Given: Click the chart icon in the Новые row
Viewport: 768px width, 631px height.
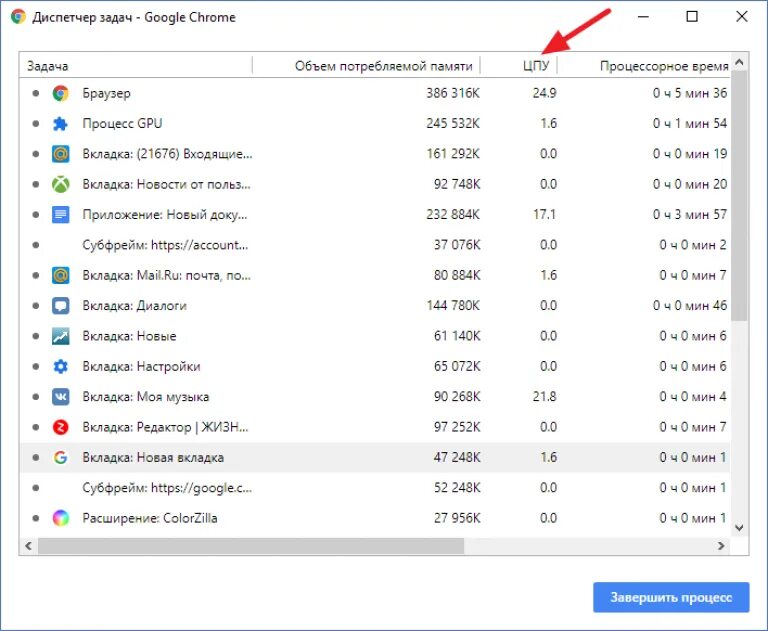Looking at the screenshot, I should [60, 336].
